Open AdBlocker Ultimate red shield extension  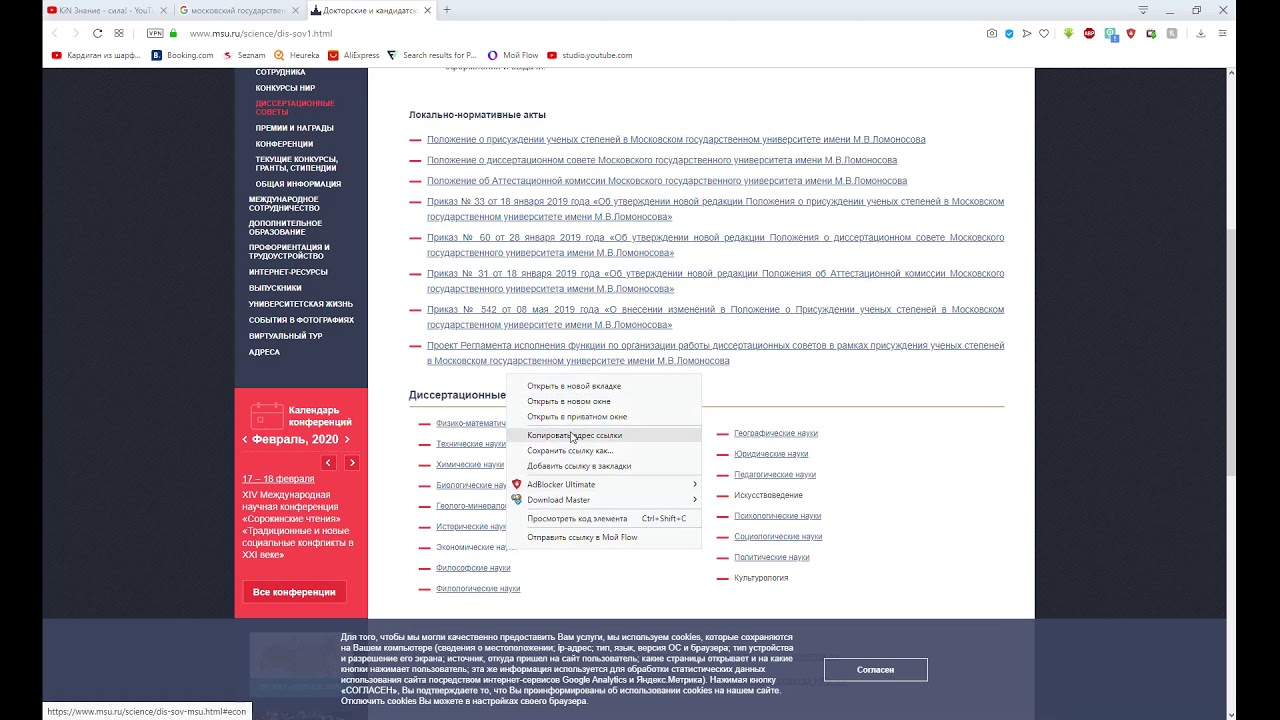[x=1131, y=33]
